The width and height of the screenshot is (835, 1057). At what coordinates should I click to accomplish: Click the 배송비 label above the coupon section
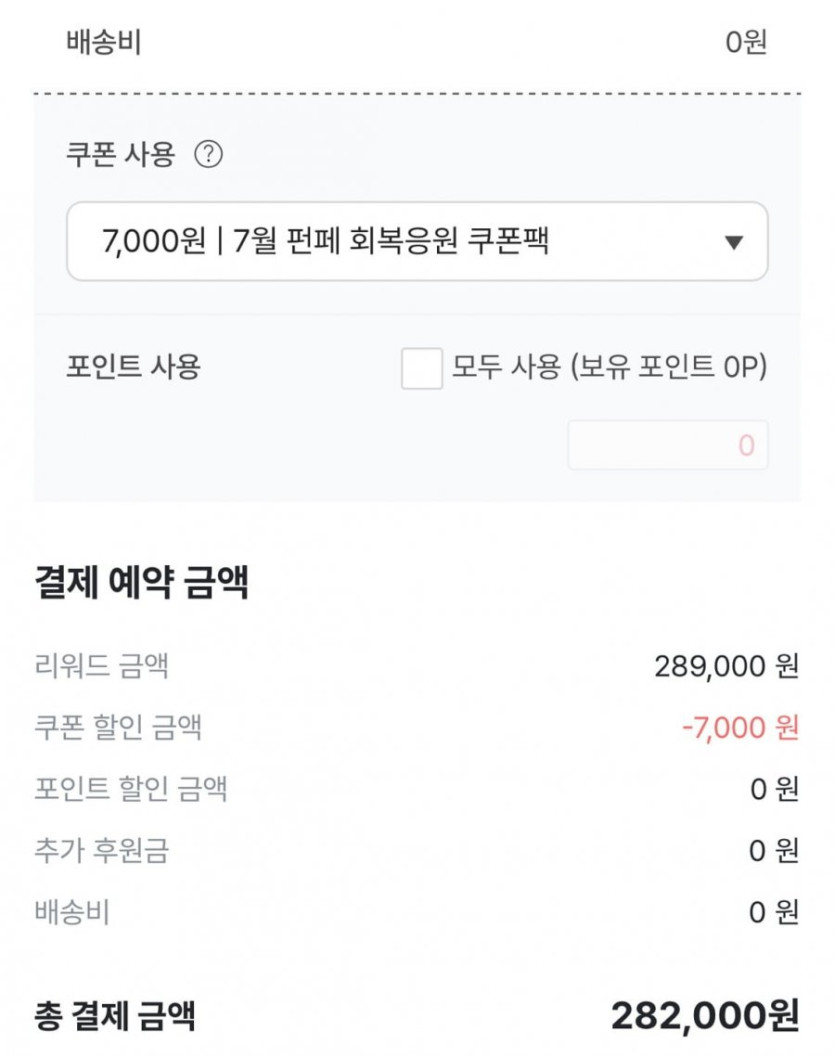tap(103, 44)
